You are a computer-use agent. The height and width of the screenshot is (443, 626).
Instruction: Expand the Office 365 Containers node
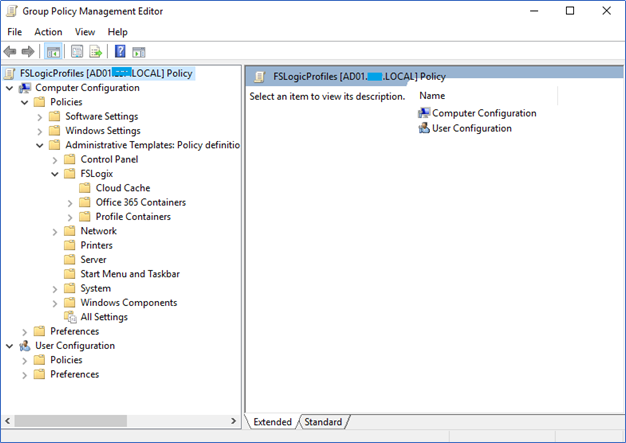[x=70, y=203]
